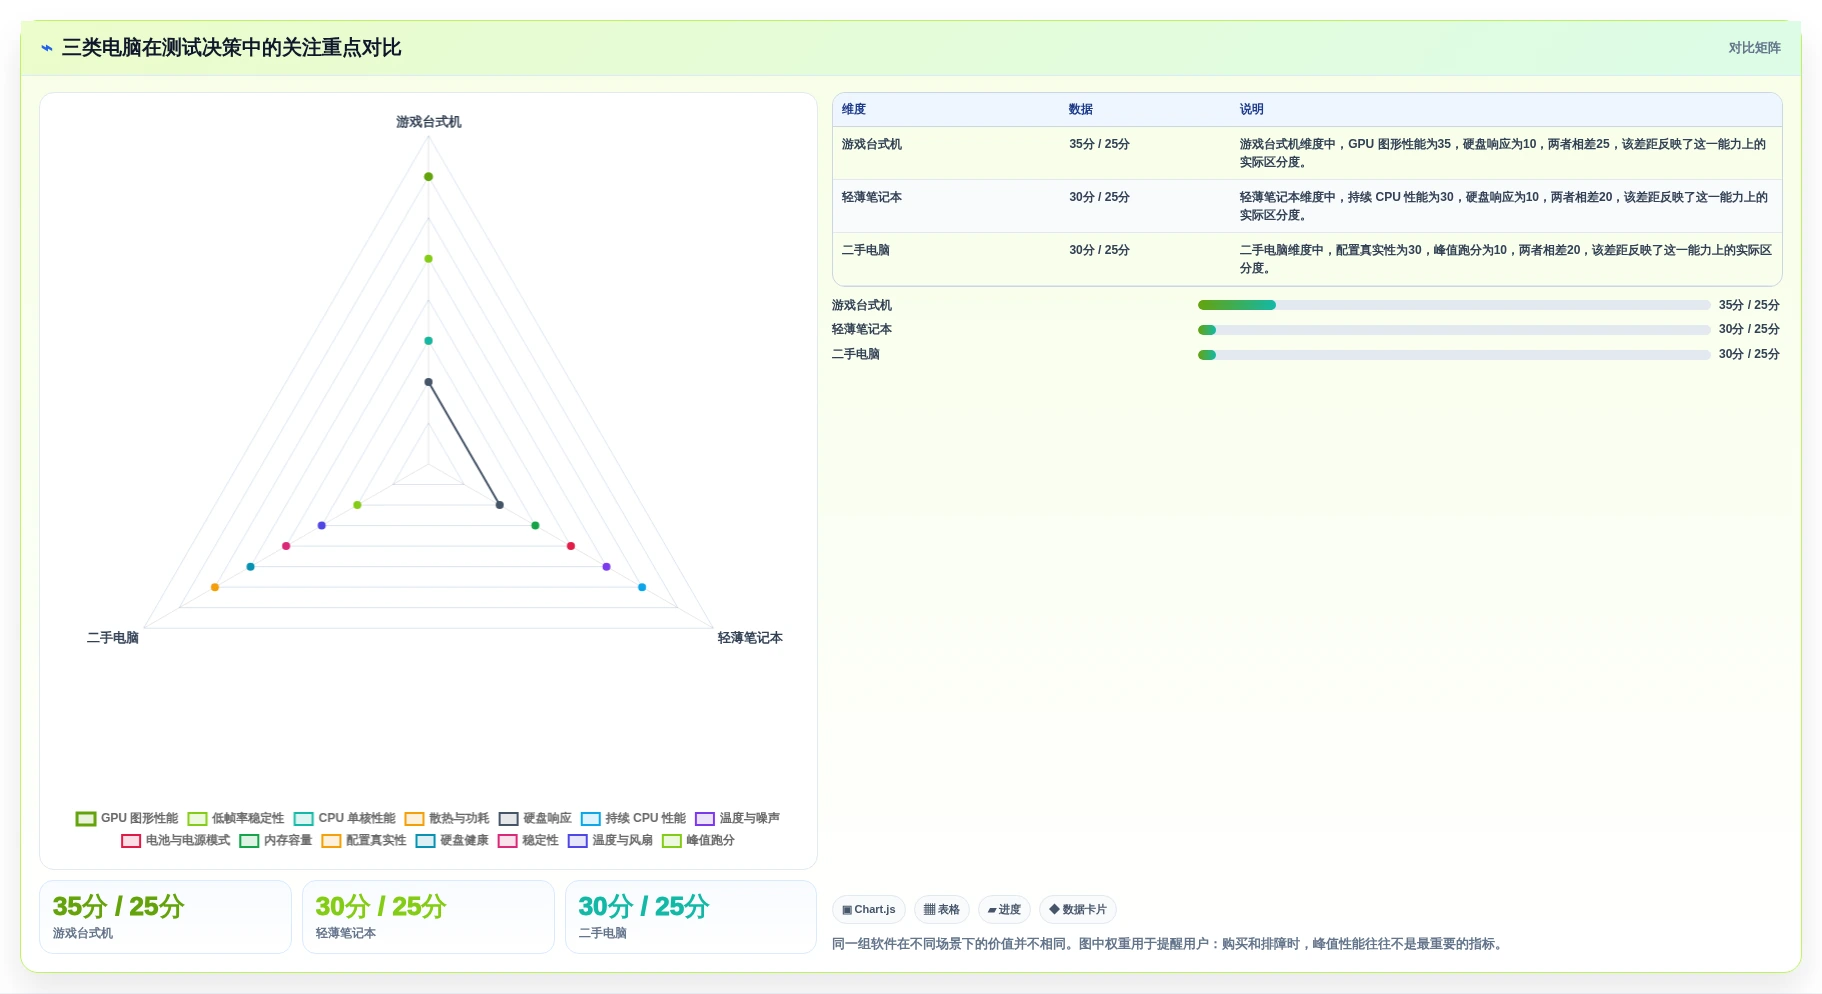Viewport: 1822px width, 994px height.
Task: Toggle the 内存容量 legend series
Action: coord(276,840)
